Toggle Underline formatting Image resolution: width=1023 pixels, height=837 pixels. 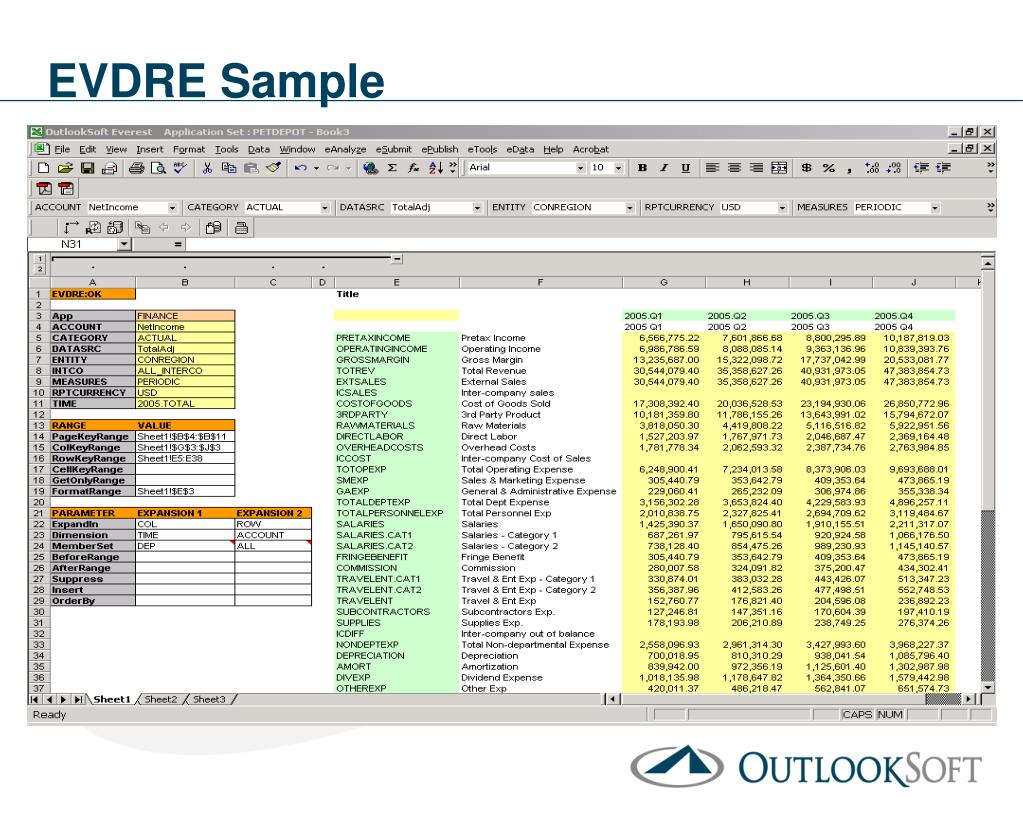click(686, 168)
